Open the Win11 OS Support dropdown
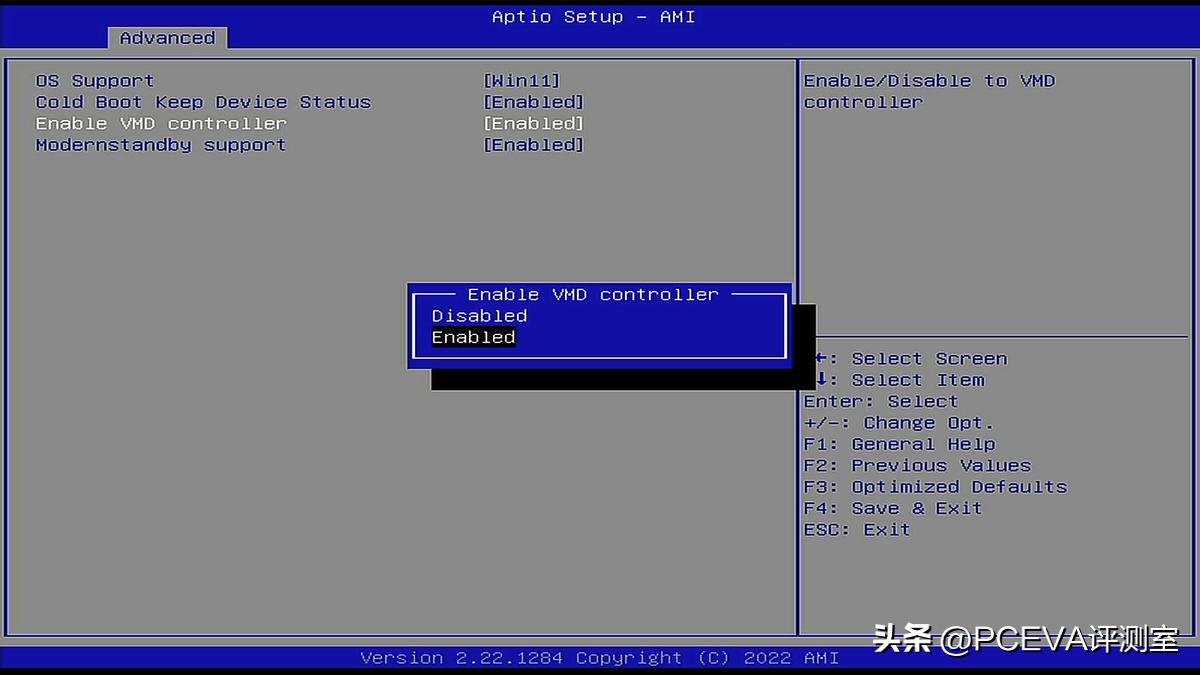 coord(521,80)
